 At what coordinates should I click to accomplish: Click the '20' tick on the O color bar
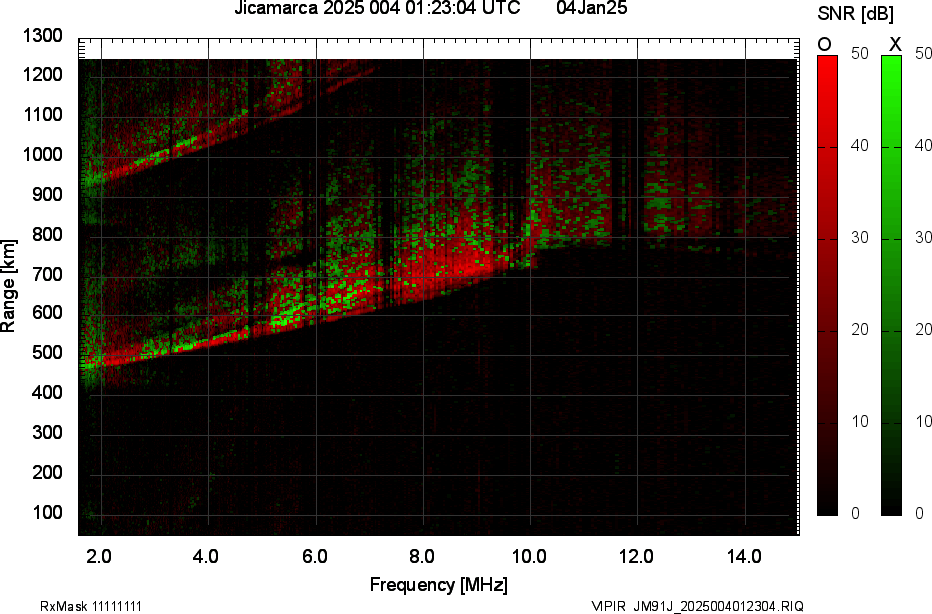tap(859, 330)
